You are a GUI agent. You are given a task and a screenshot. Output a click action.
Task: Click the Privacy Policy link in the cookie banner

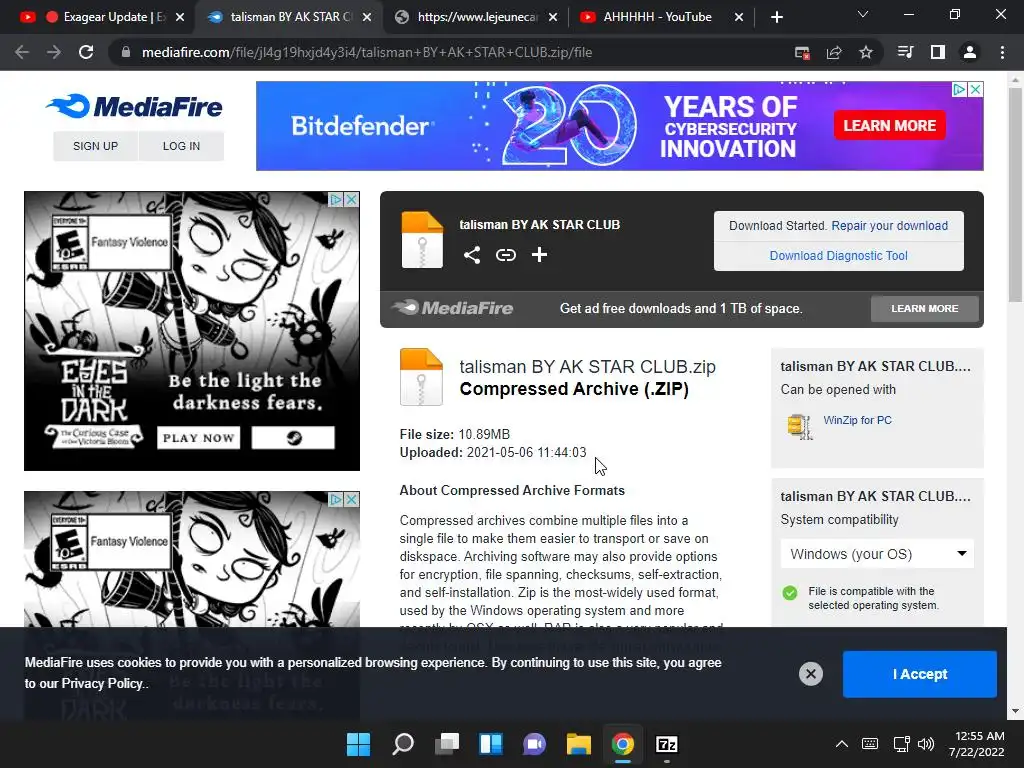point(102,683)
